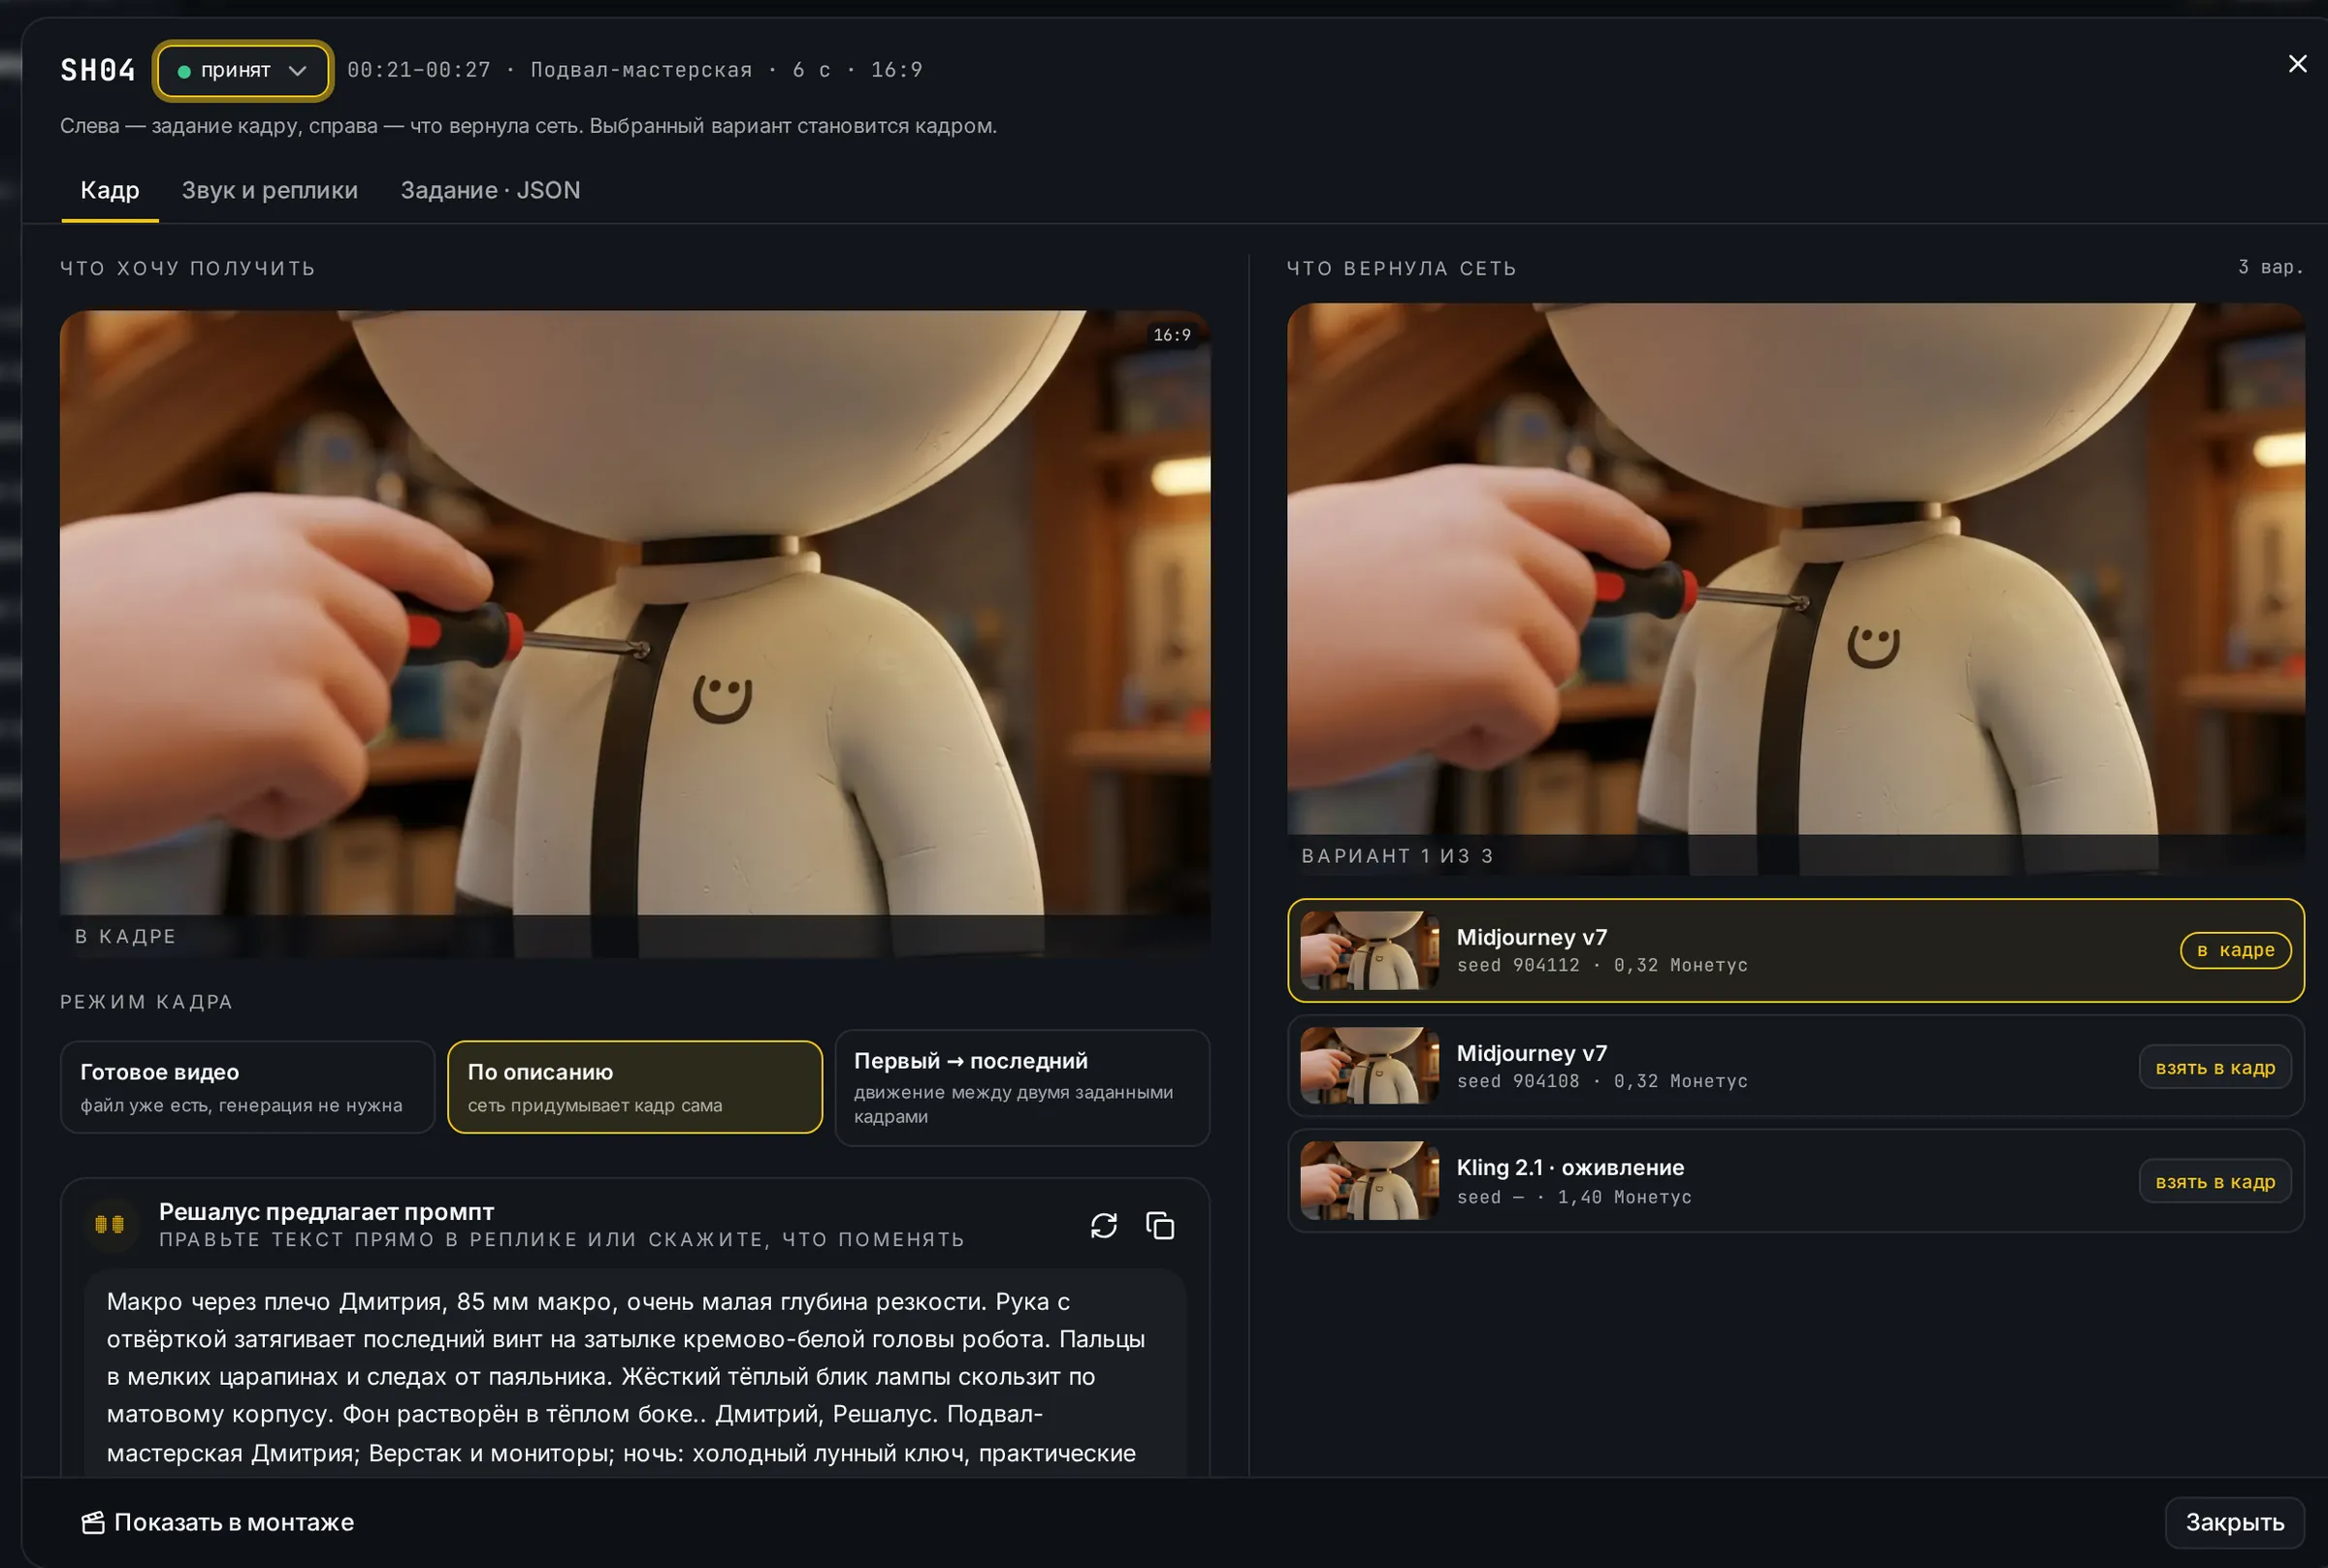
Task: Click the Решалус предлагает промпт heading
Action: [x=326, y=1211]
